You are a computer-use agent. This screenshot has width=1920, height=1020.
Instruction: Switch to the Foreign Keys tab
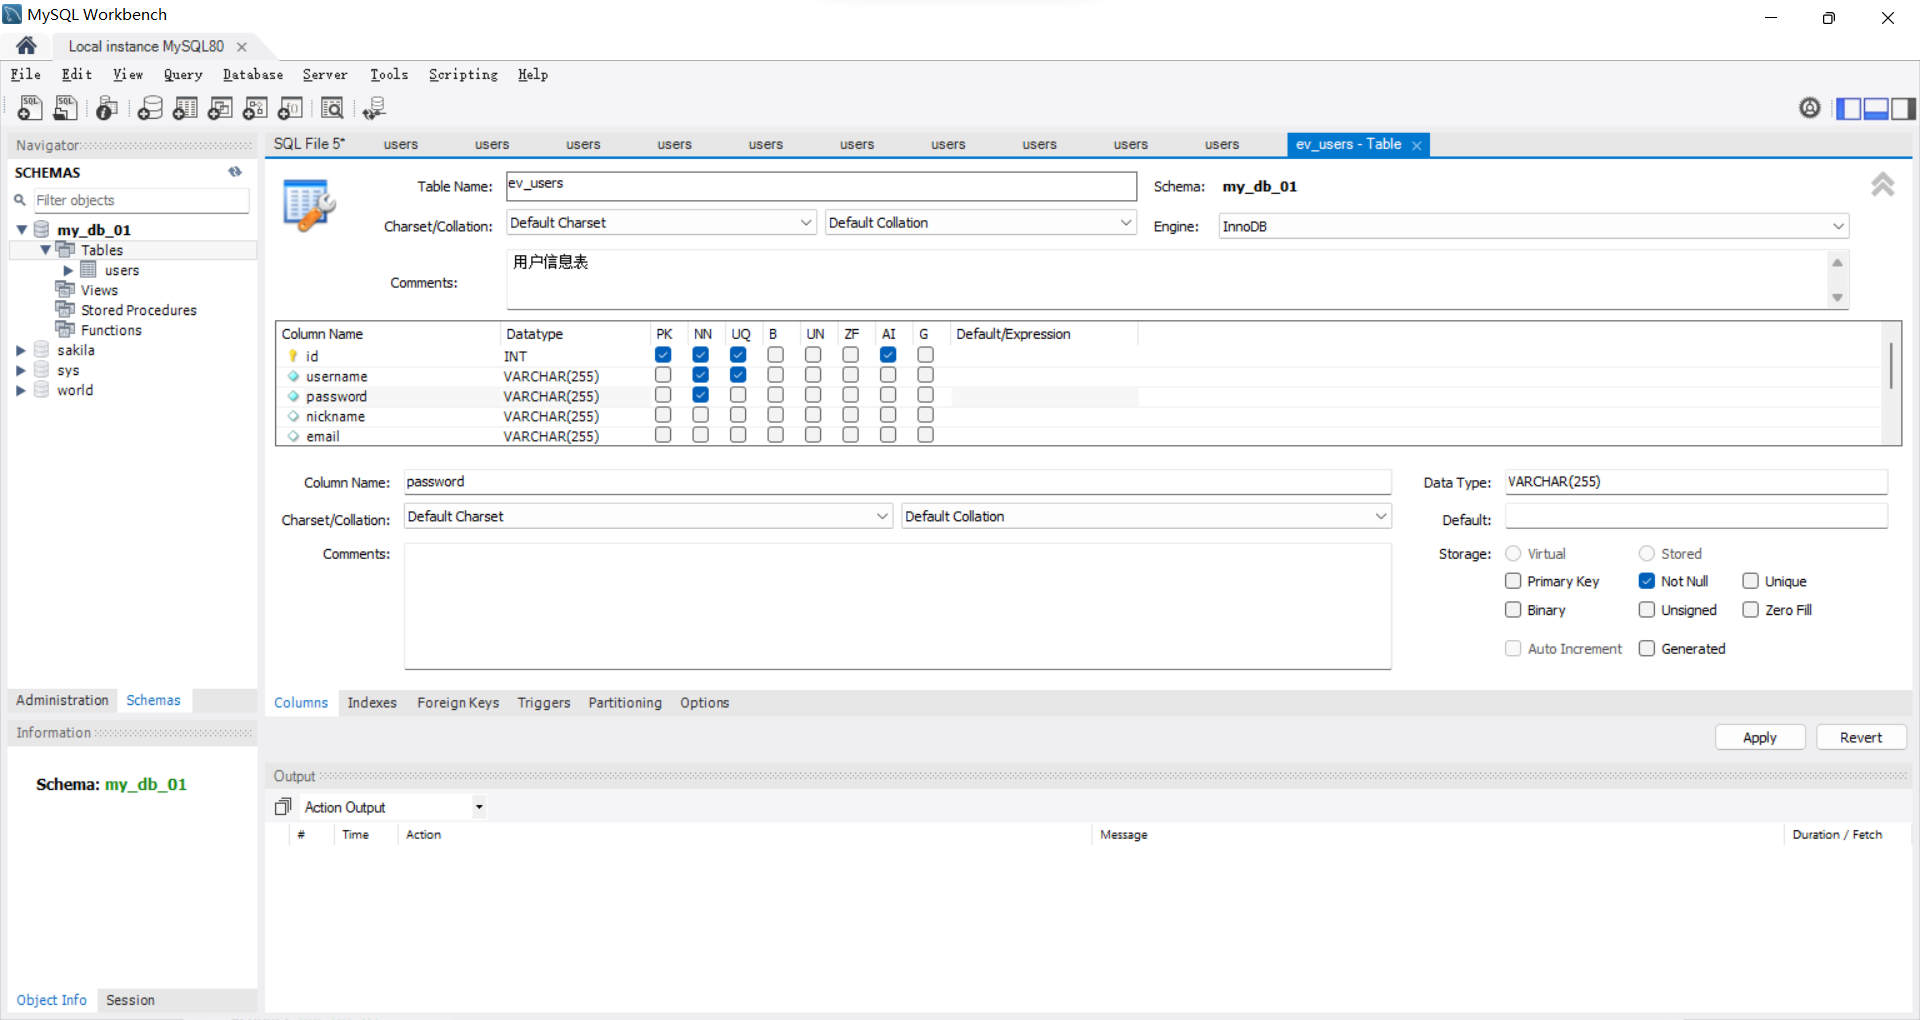click(x=458, y=703)
